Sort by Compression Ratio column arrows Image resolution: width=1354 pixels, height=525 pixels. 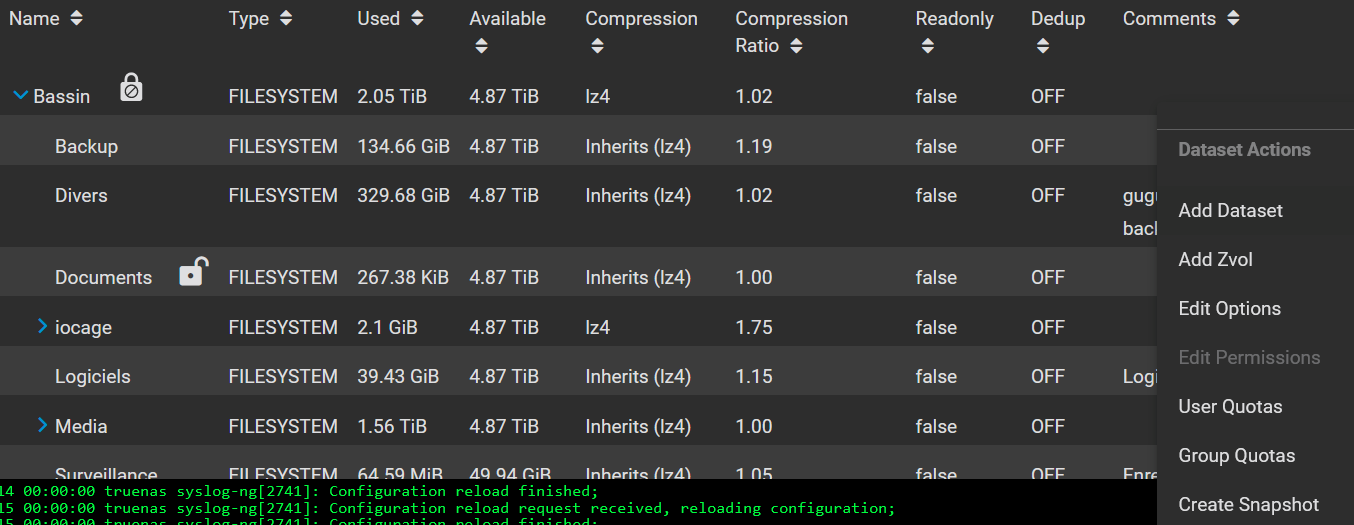pos(796,46)
